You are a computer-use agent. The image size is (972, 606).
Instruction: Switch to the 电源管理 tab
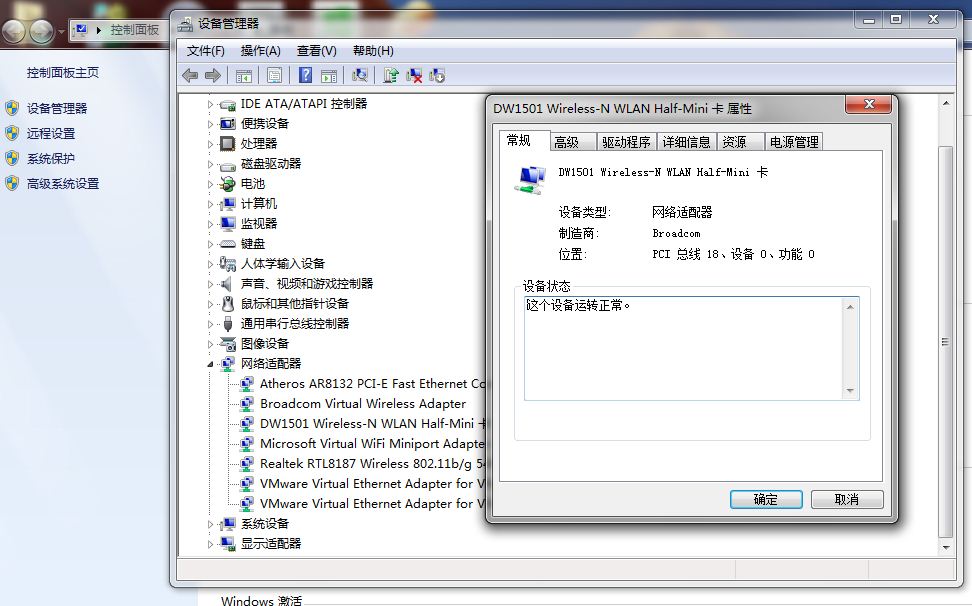click(794, 142)
